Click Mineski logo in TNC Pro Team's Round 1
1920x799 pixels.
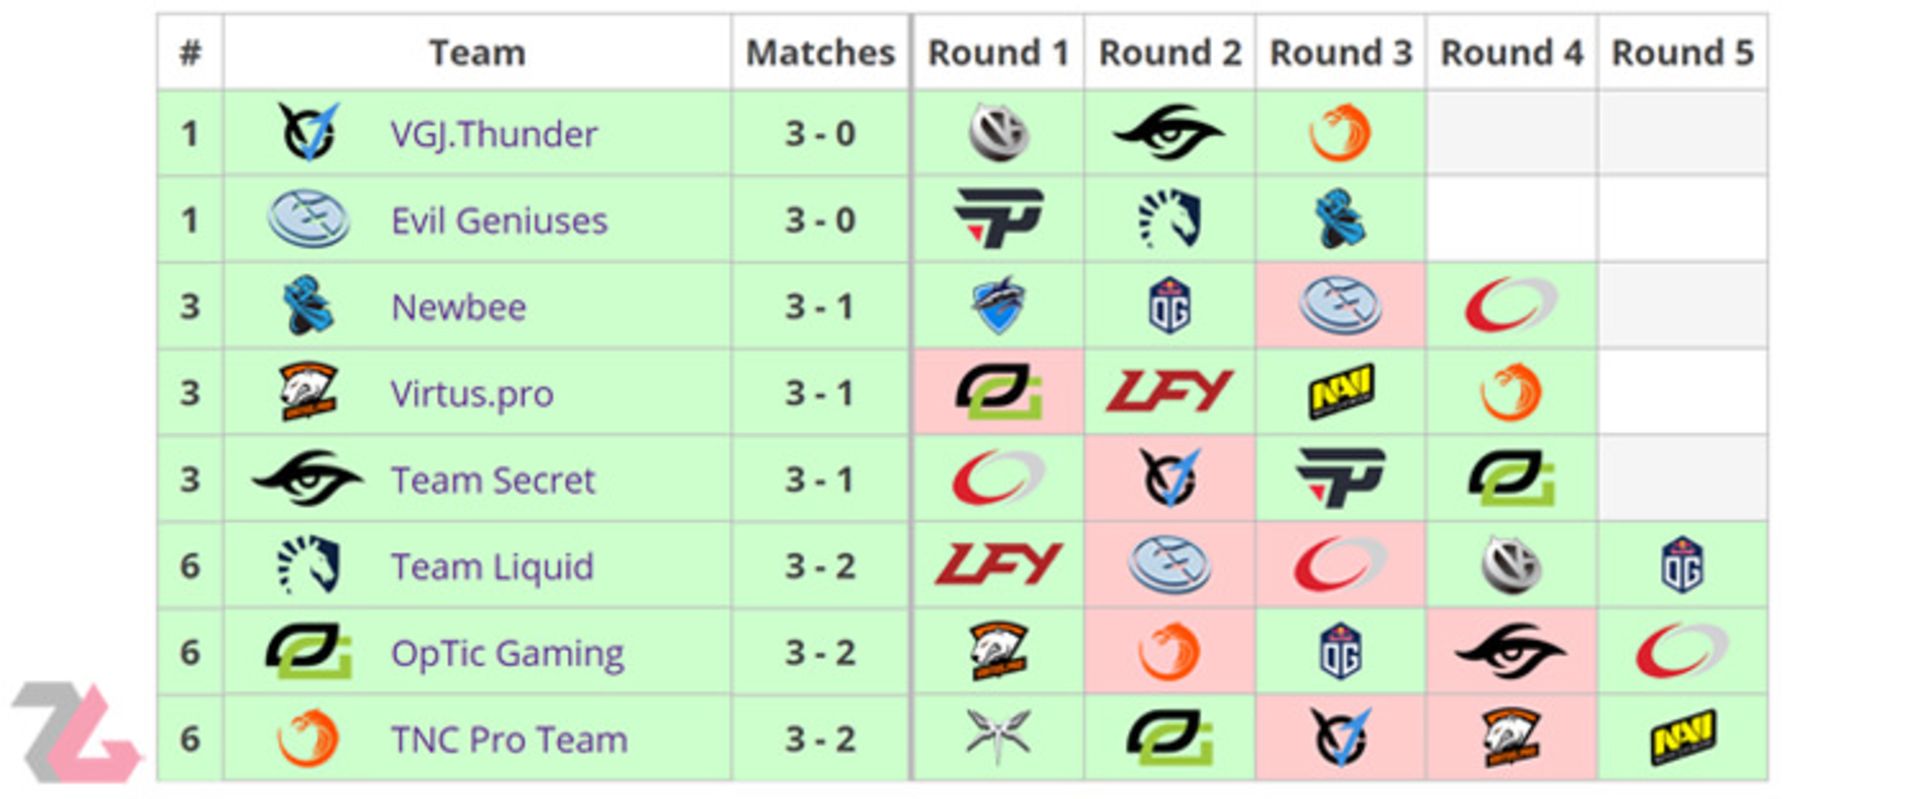coord(998,737)
